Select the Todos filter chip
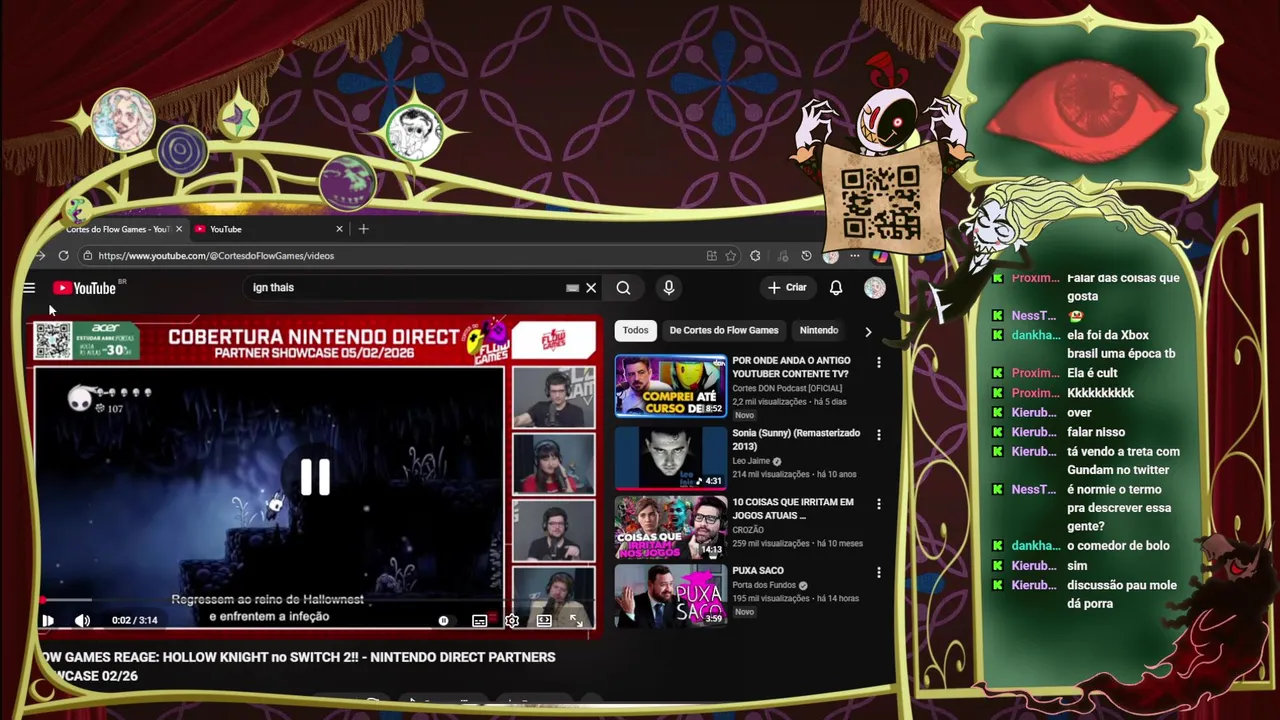Screen dimensions: 1280x720 click(x=635, y=330)
